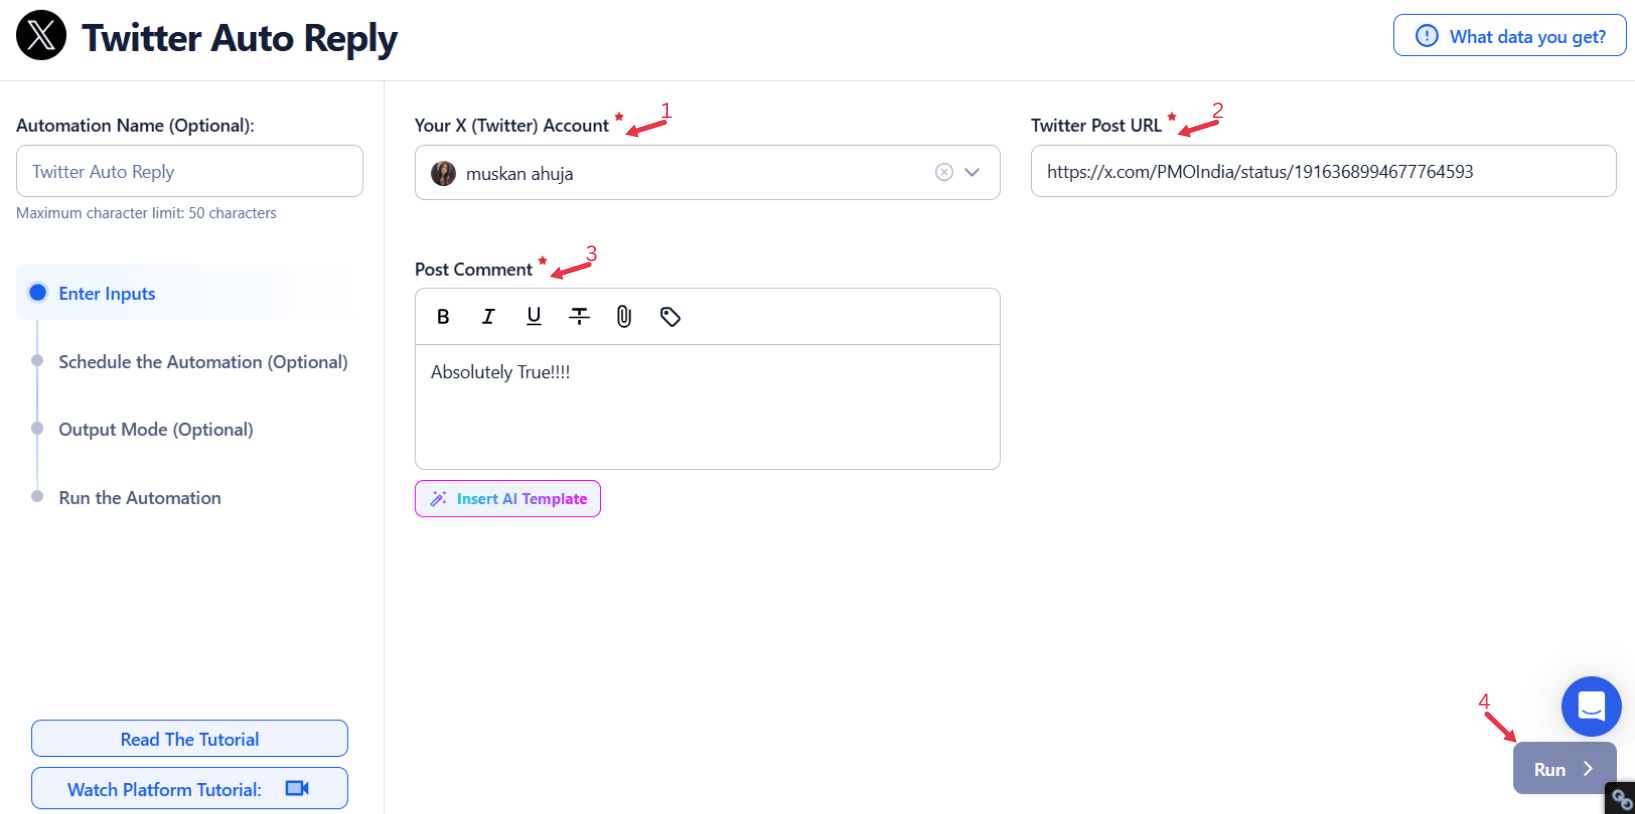Open the Output Mode (Optional) step
This screenshot has height=814, width=1635.
coord(156,430)
